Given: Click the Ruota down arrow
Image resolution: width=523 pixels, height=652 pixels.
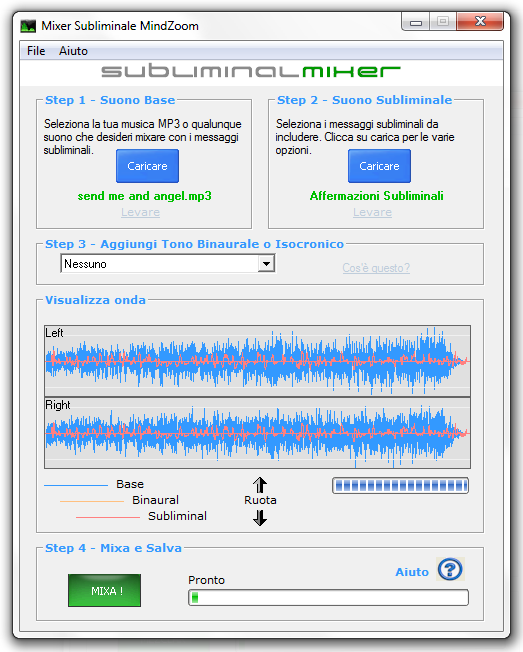Looking at the screenshot, I should click(x=260, y=518).
